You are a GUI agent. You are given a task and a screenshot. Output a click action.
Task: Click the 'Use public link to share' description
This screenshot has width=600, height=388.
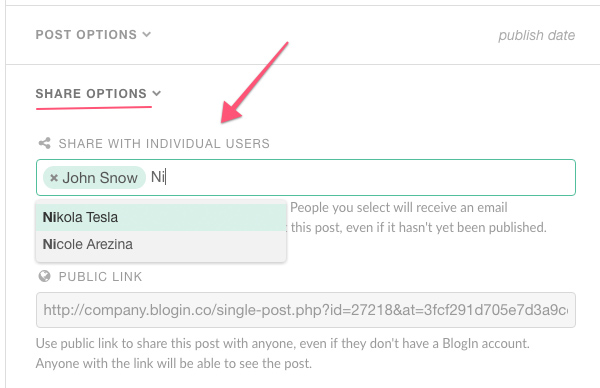pyautogui.click(x=282, y=343)
